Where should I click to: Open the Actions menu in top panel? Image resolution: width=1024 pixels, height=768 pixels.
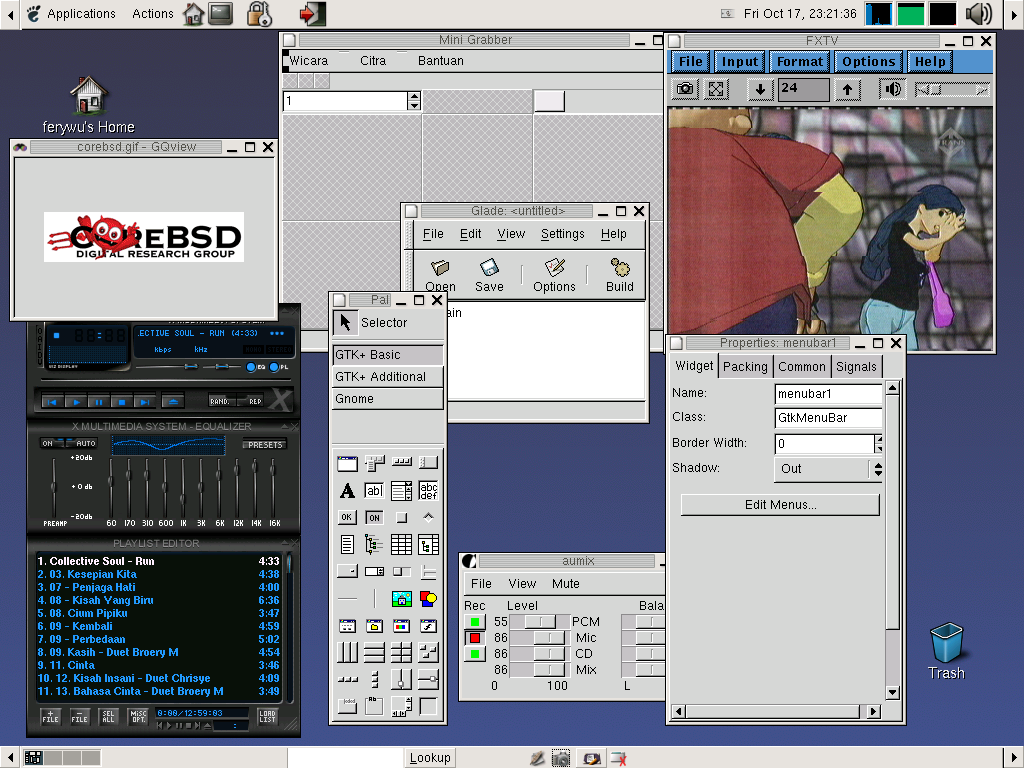(x=153, y=14)
